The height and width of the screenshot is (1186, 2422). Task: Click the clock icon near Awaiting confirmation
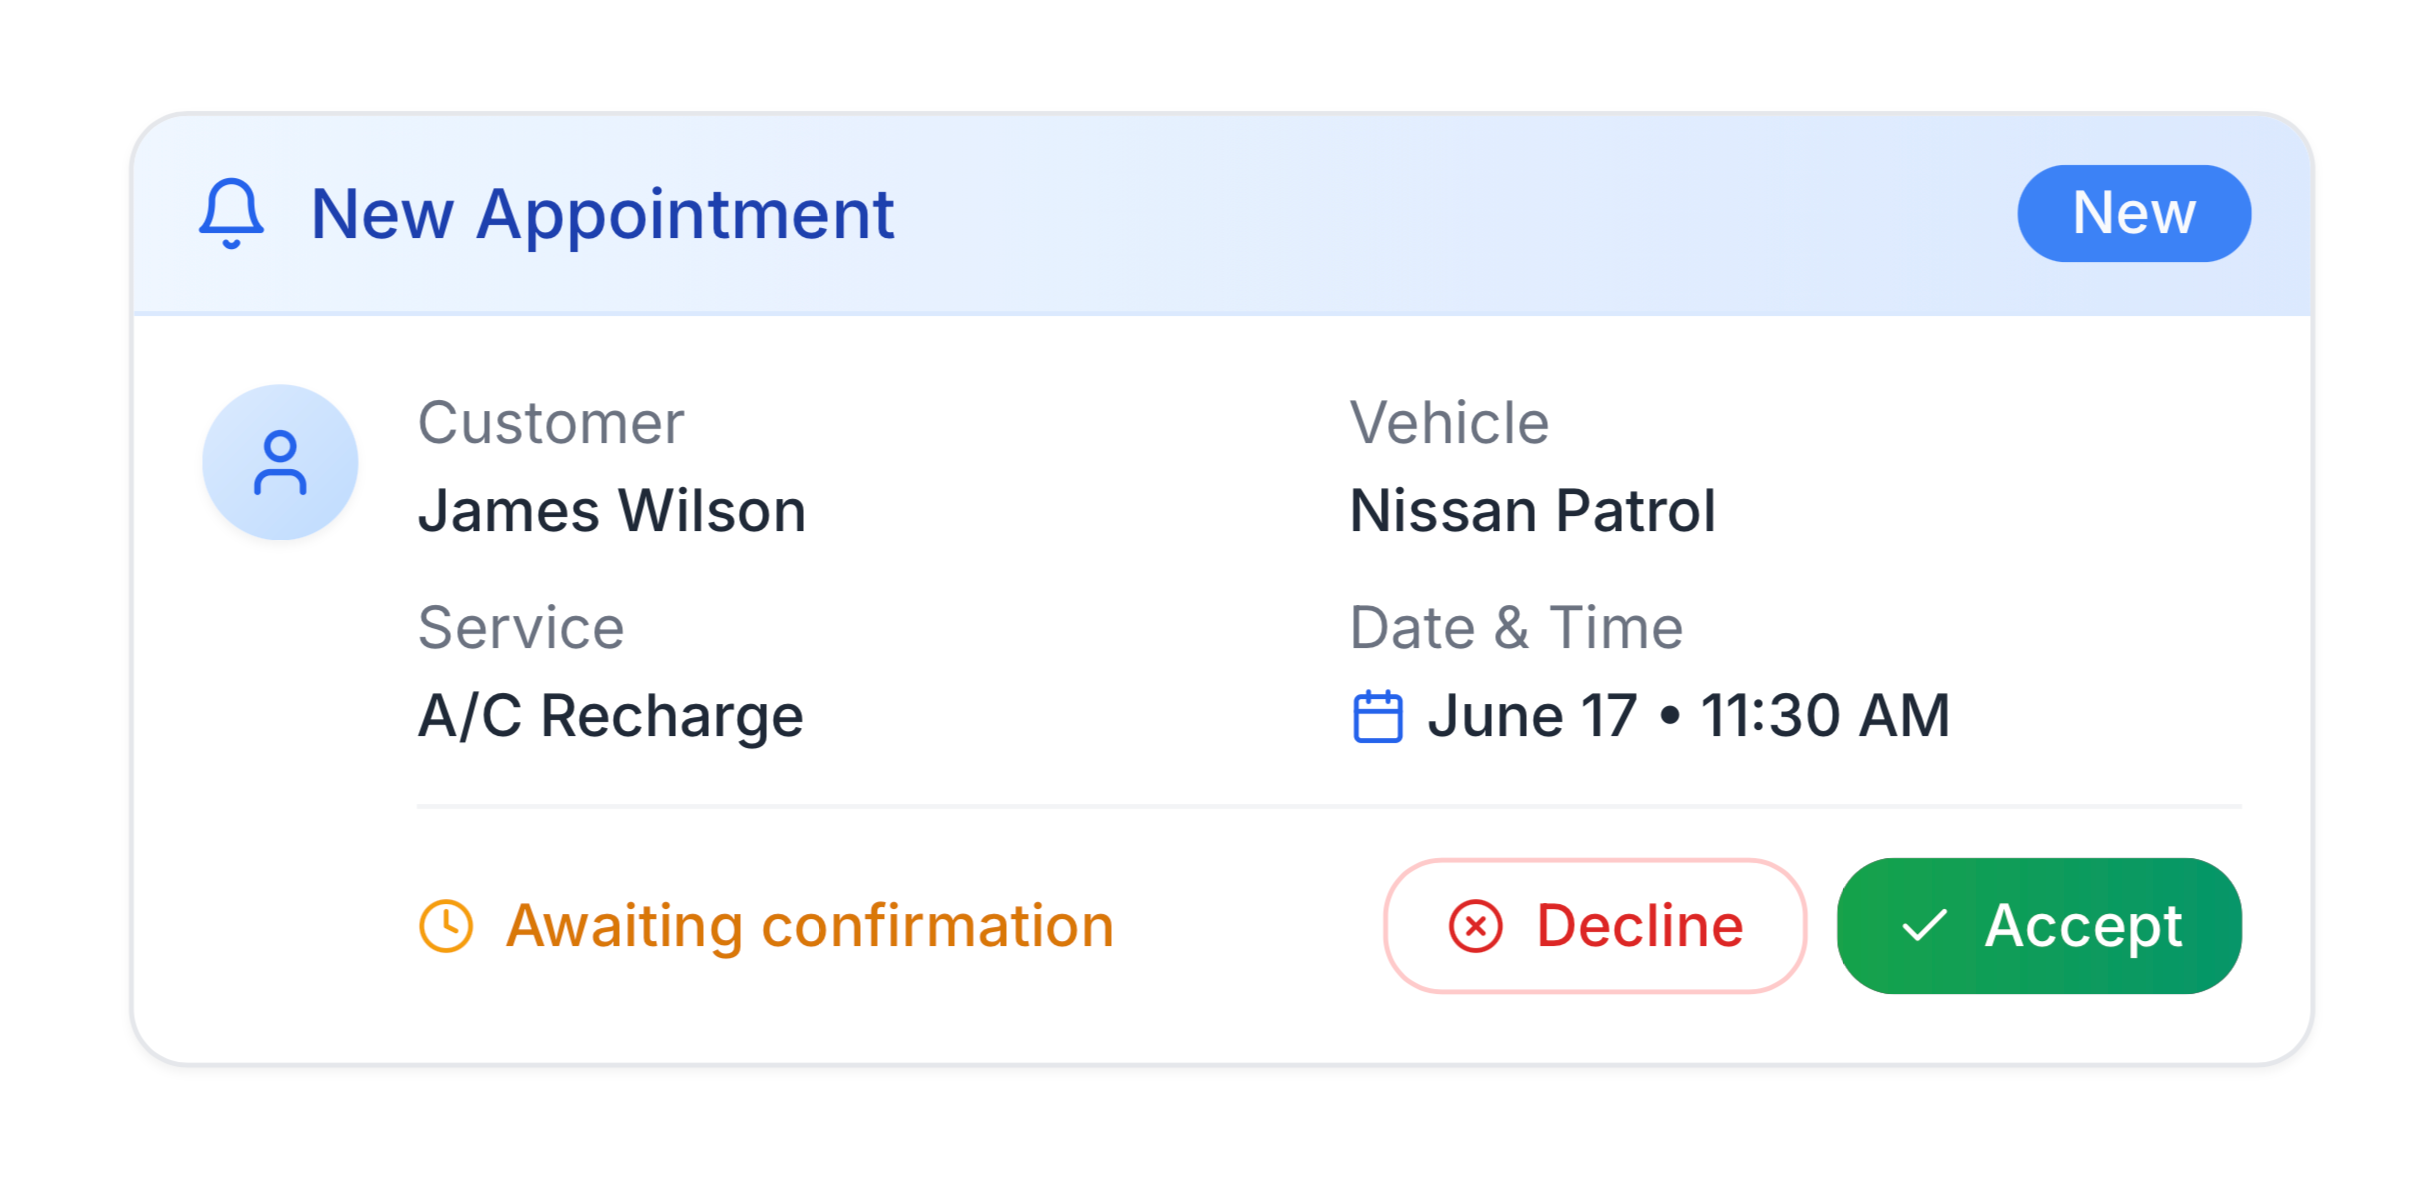pos(446,925)
